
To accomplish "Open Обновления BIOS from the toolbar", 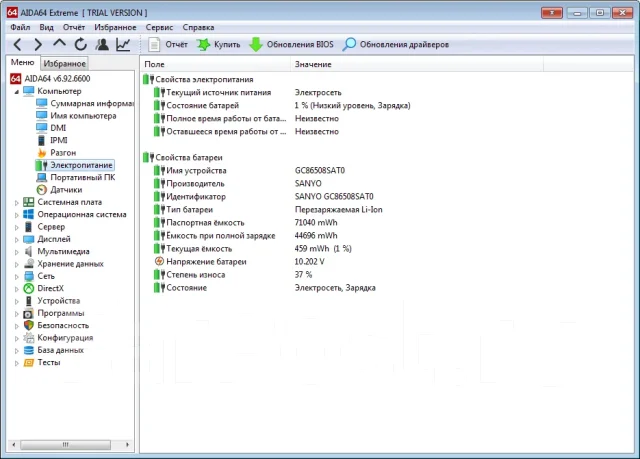I will 291,44.
